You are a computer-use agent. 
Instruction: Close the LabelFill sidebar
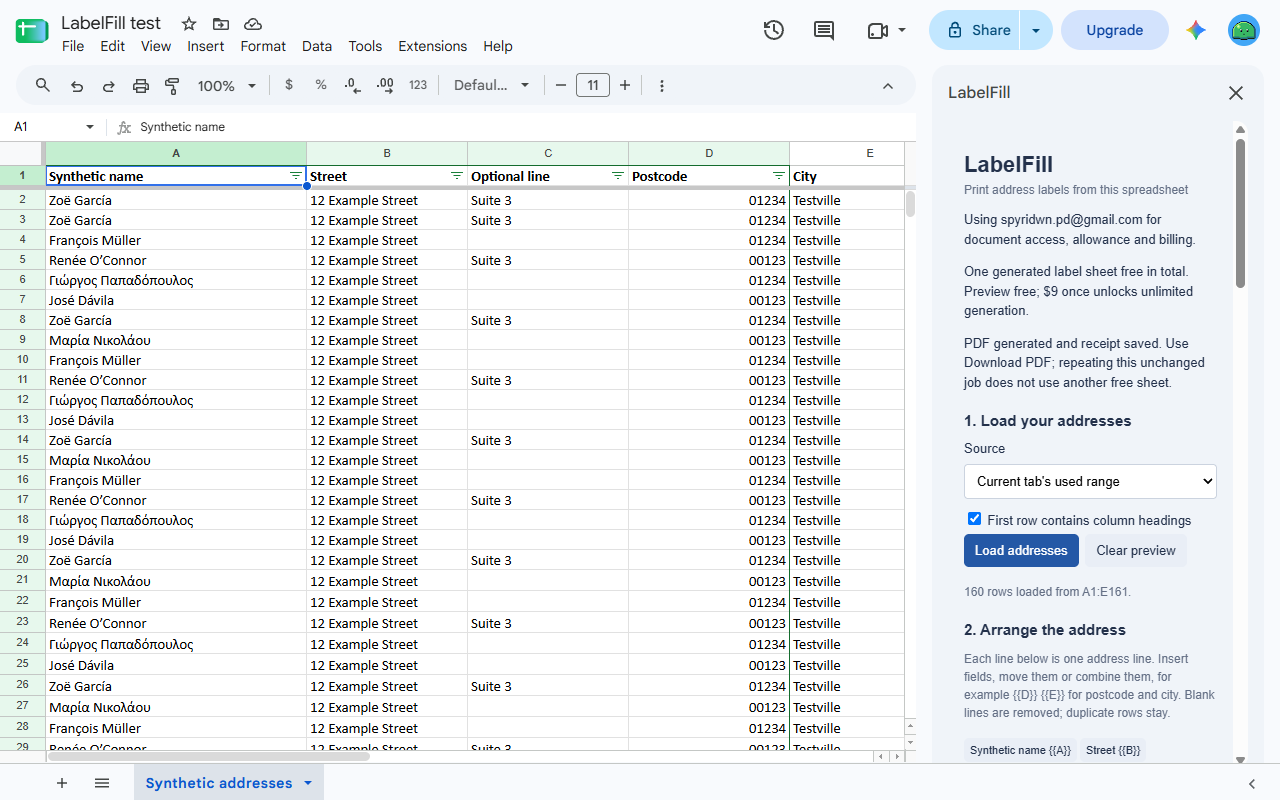[1236, 93]
